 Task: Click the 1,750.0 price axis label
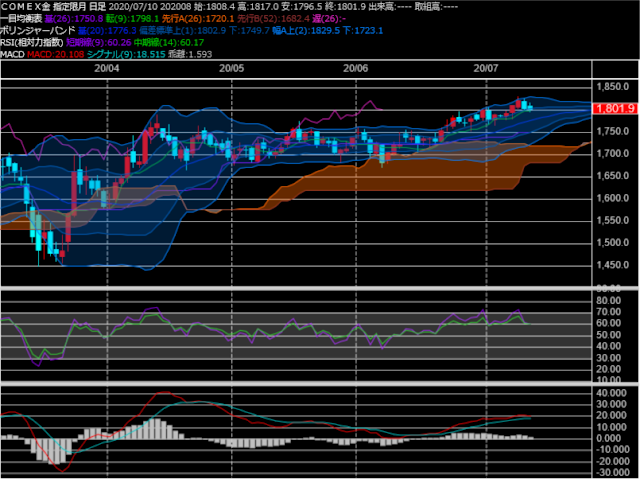pyautogui.click(x=613, y=131)
